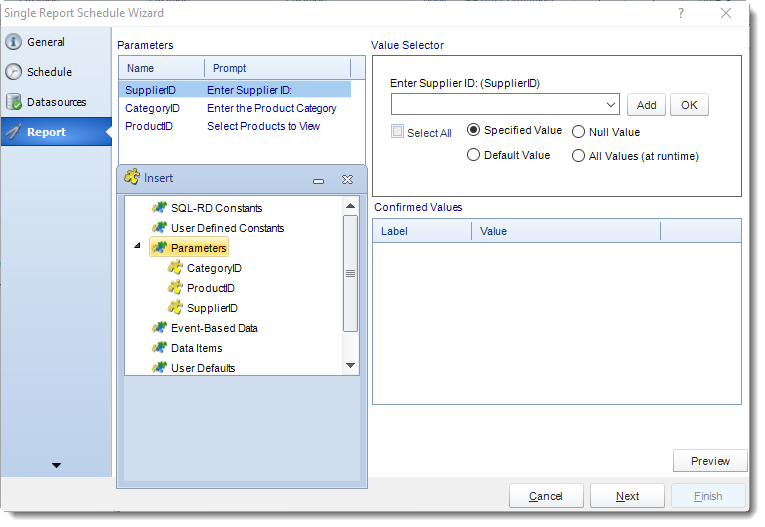Select Data Items tree item
Screen dimensions: 765x527
point(197,348)
